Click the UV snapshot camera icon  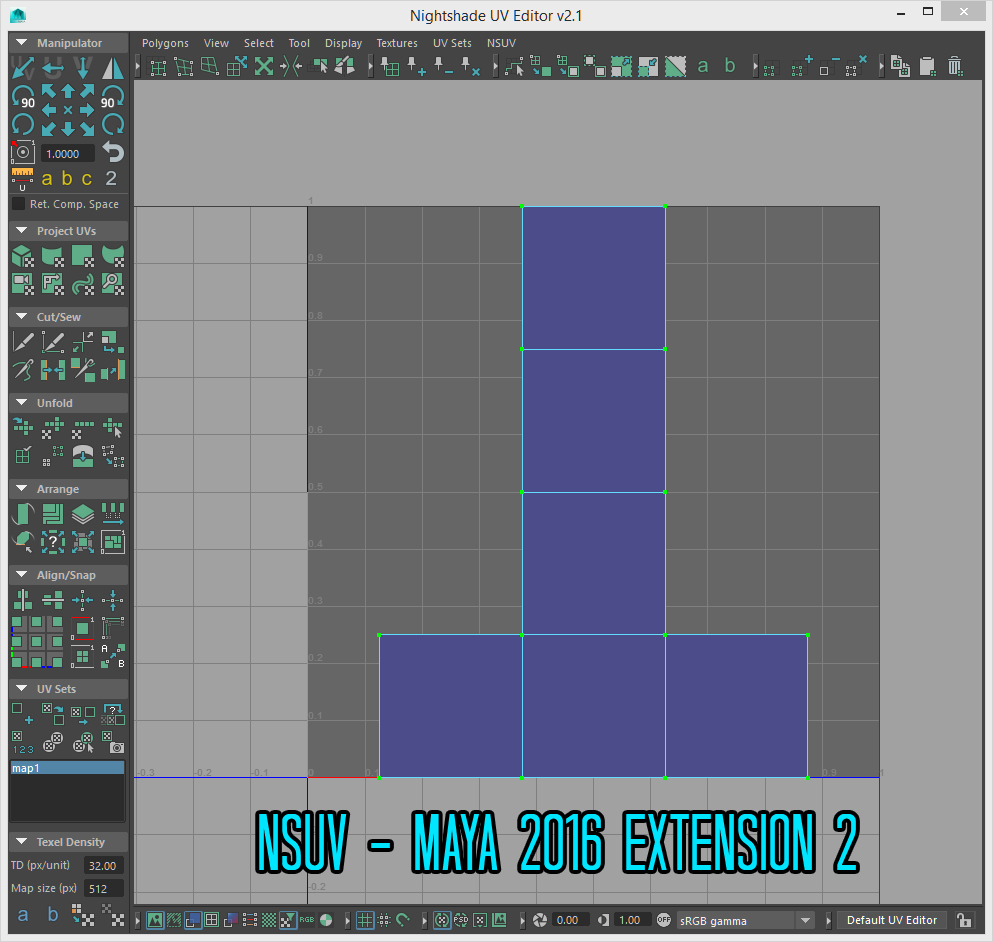[x=116, y=746]
